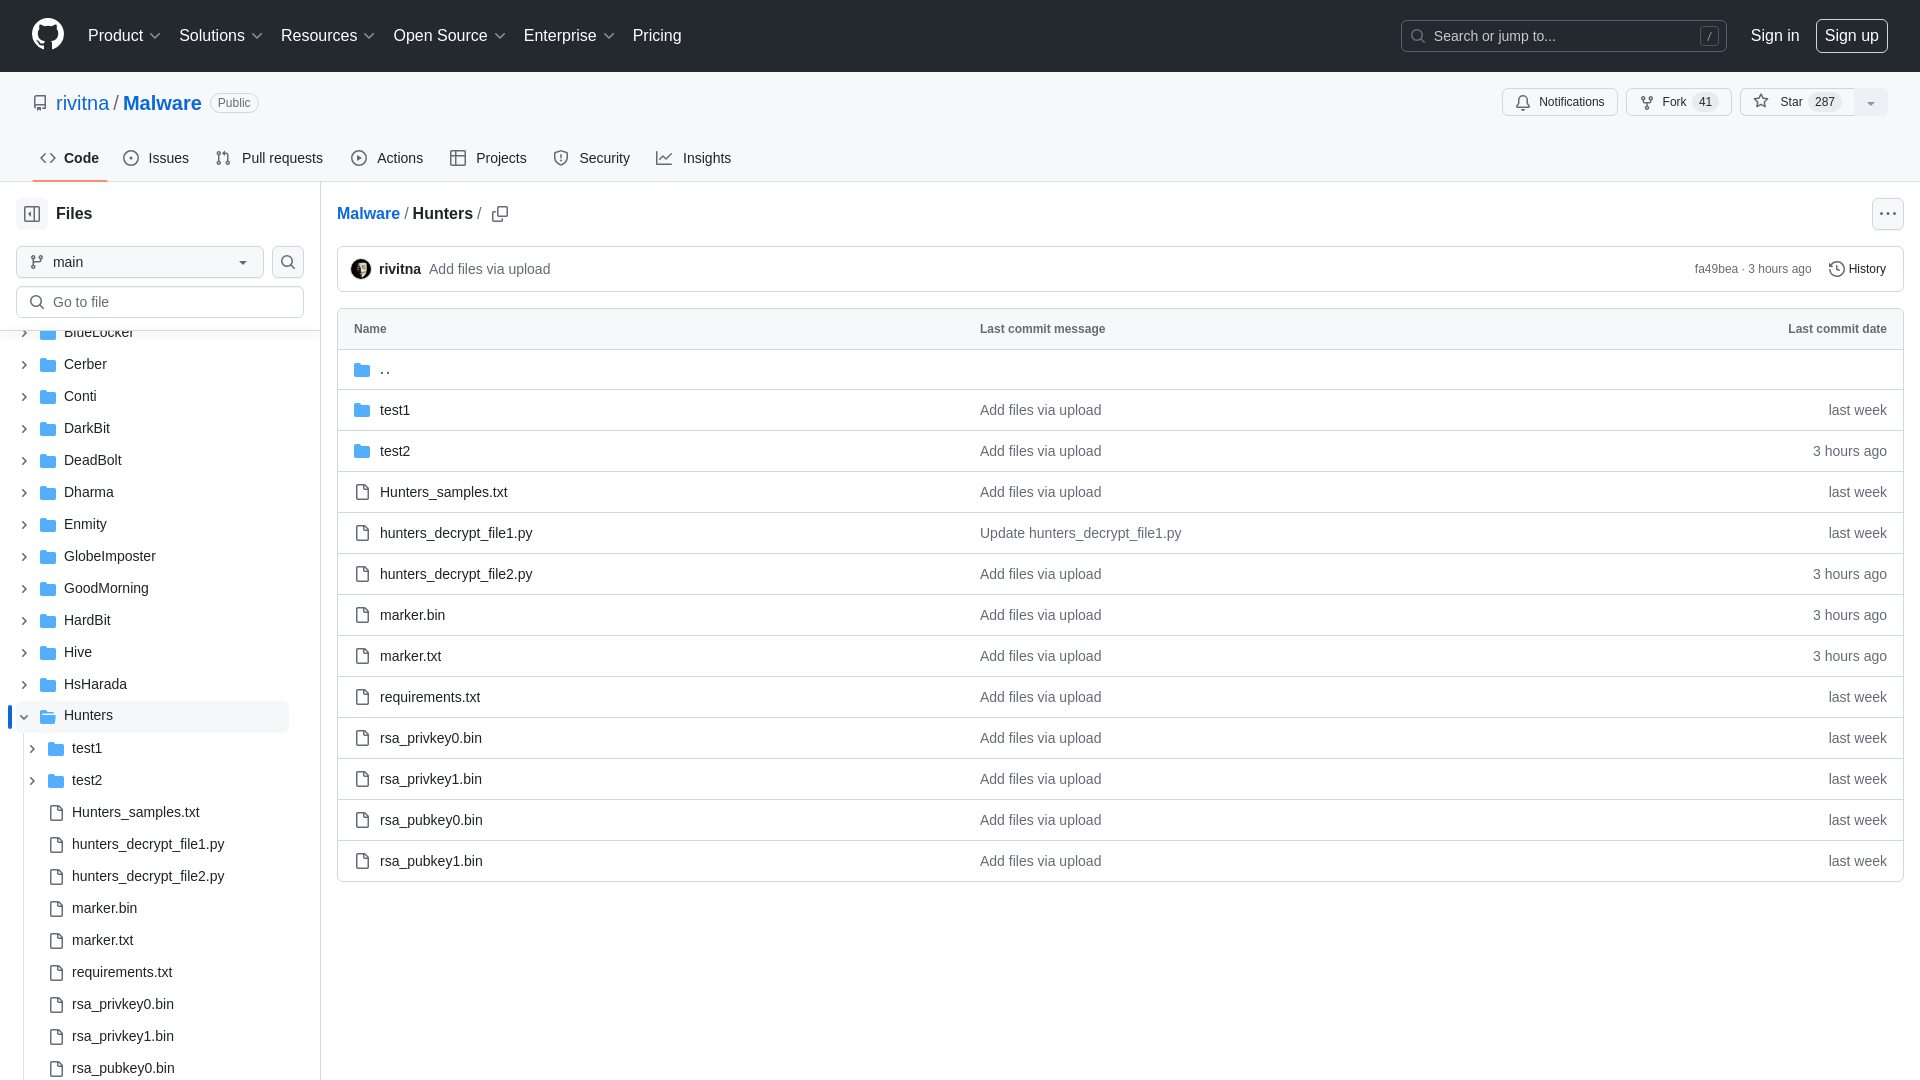This screenshot has height=1080, width=1920.
Task: Click the Hive folder icon in tree
Action: coord(48,653)
